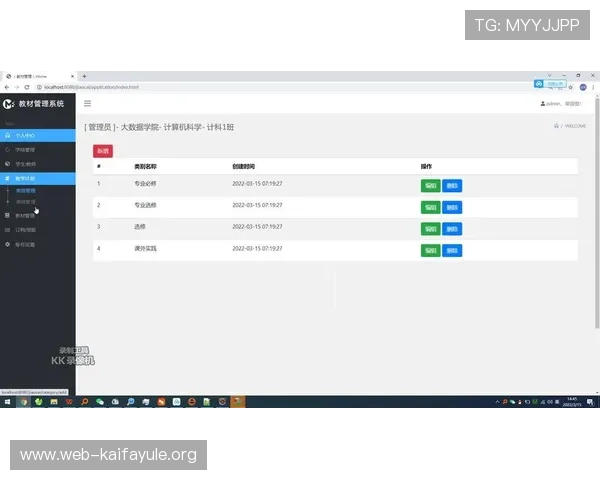
Task: Click green edit button for 专业必修
Action: tap(430, 186)
